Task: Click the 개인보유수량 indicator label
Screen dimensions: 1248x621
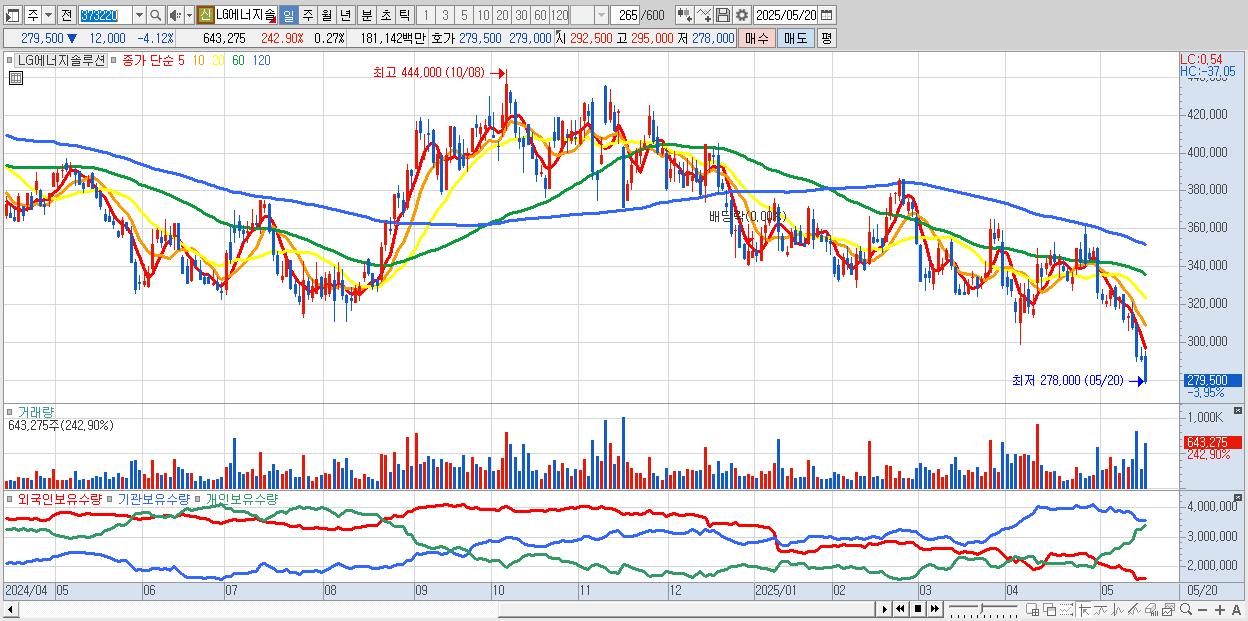Action: pos(242,498)
